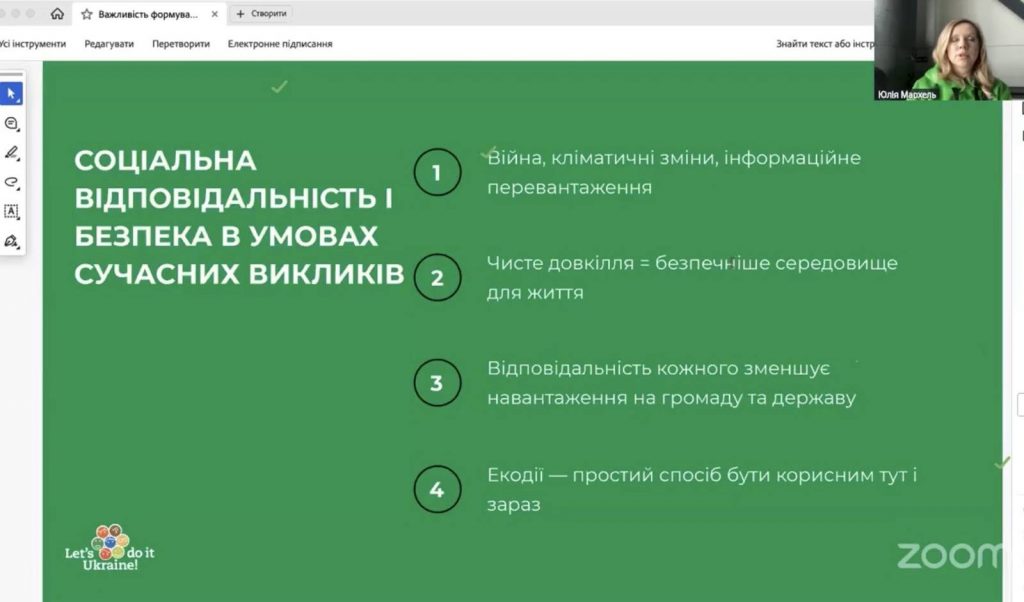Click the circled number 4 bullet
Screen dimensions: 1024x602
click(x=436, y=490)
